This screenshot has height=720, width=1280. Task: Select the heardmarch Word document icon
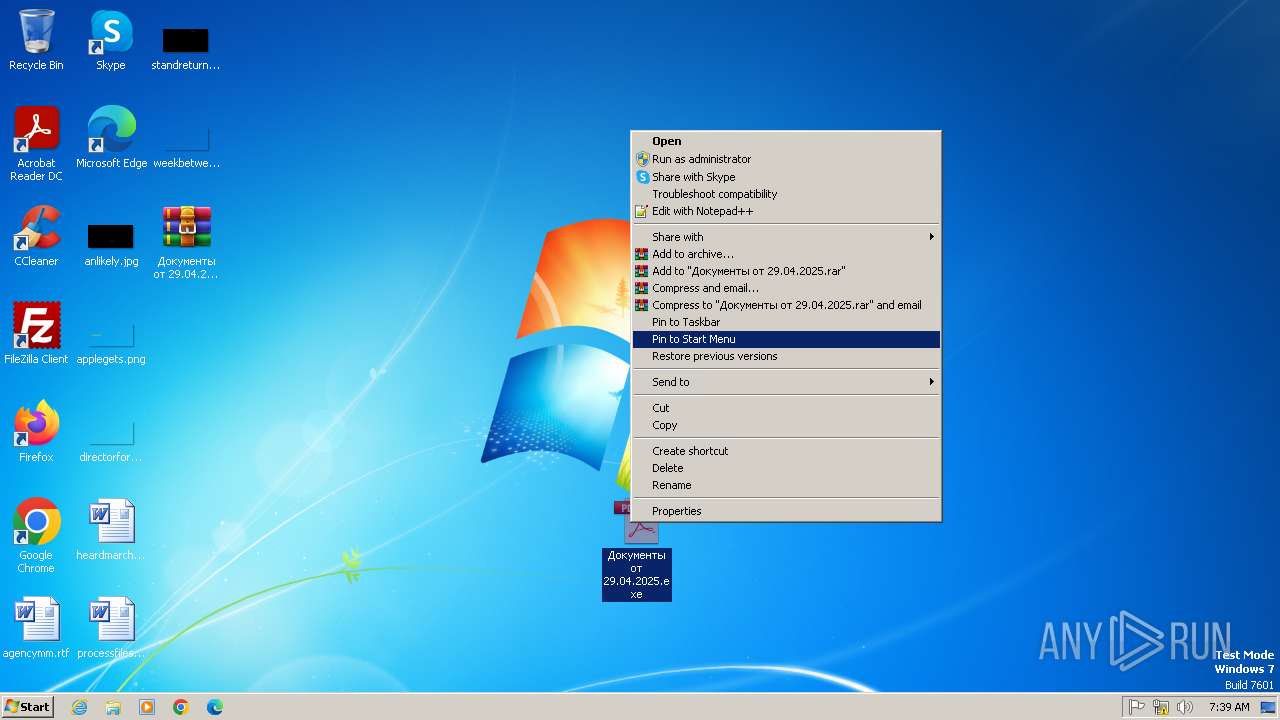111,529
